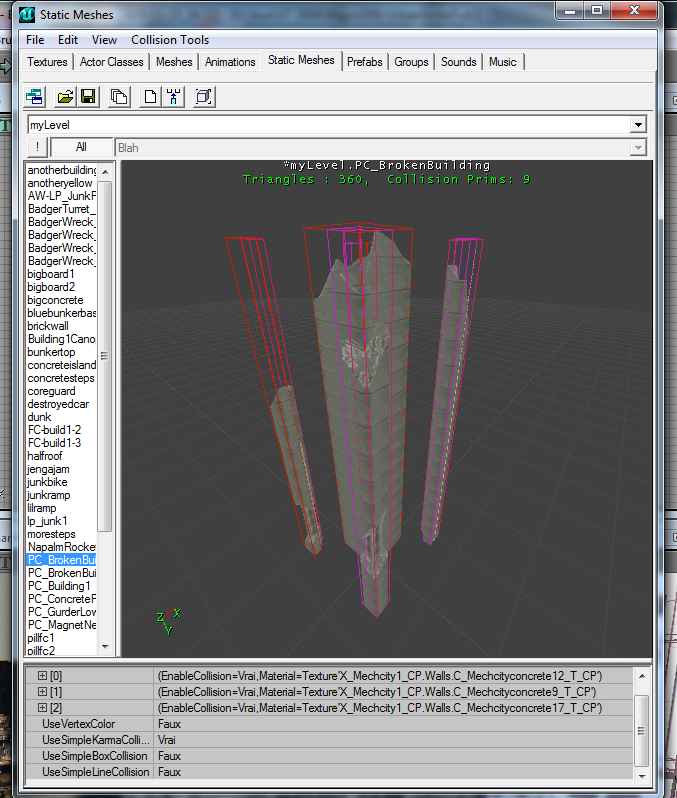Select PC_Building1 in the mesh list
This screenshot has width=677, height=798.
click(59, 586)
